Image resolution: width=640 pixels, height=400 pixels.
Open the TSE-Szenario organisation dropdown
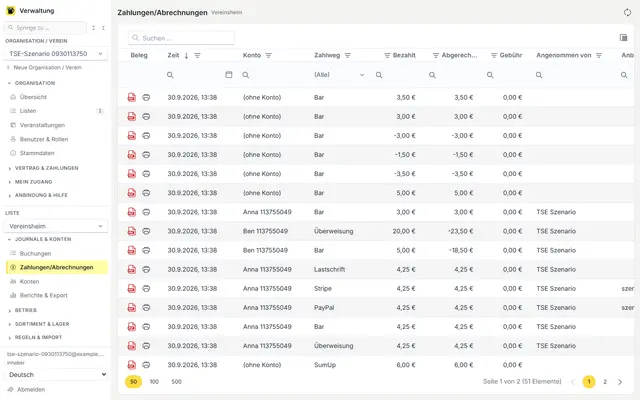pos(56,53)
